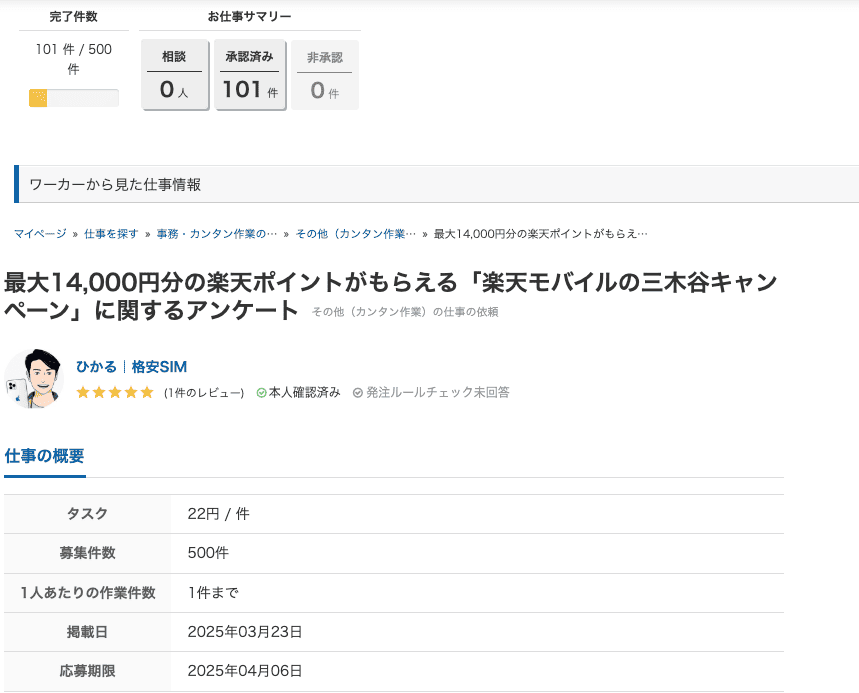Click the gray 発注ルールチェック未回答 check icon
This screenshot has width=859, height=693.
coord(358,393)
